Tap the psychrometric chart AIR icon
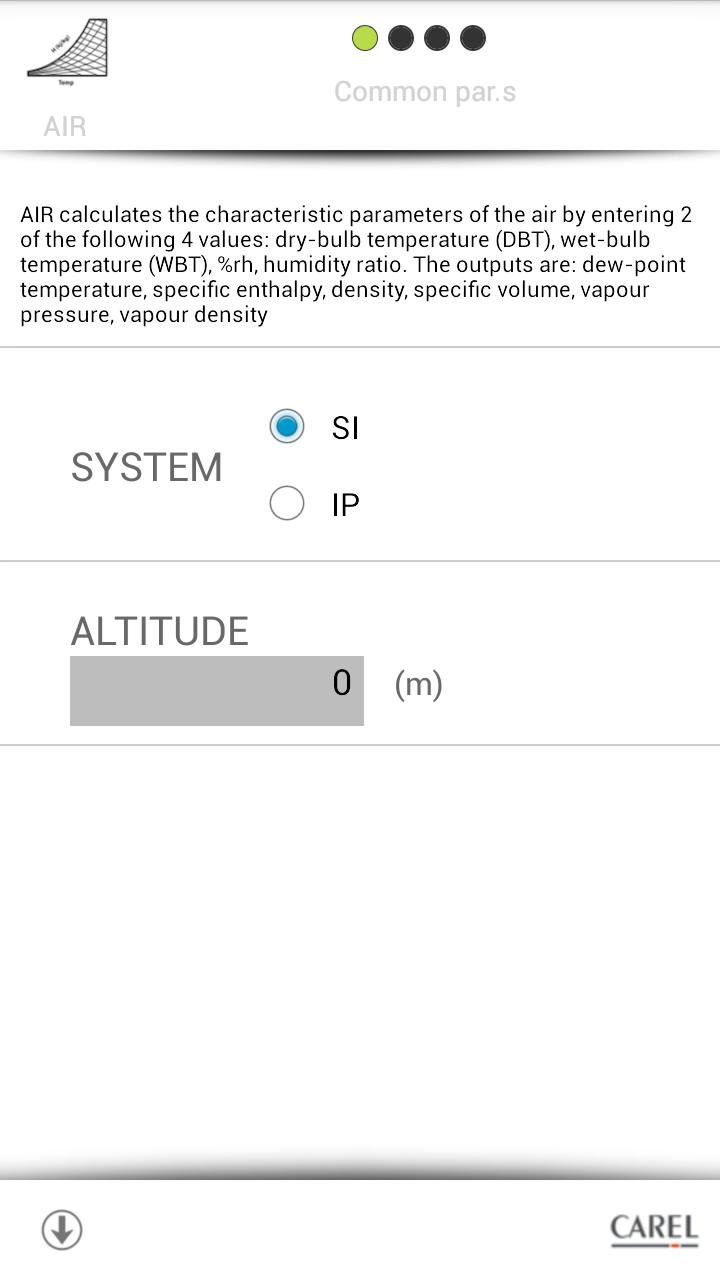Image resolution: width=720 pixels, height=1280 pixels. (x=66, y=50)
